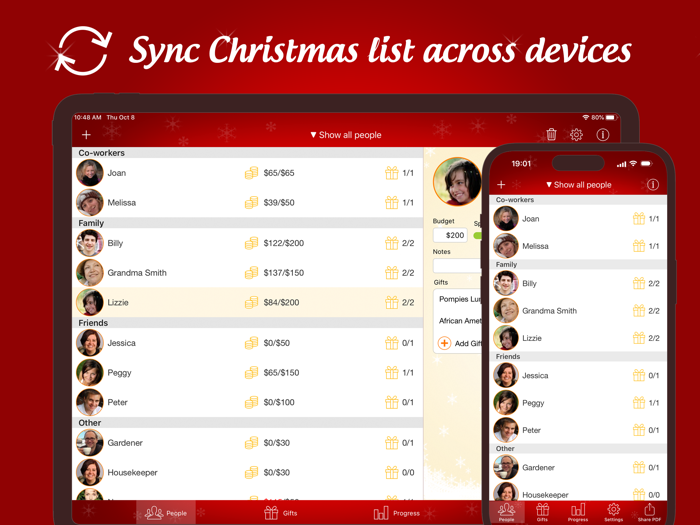Screen dimensions: 700x525
Task: Click Joan's gift icon on tablet
Action: [392, 173]
